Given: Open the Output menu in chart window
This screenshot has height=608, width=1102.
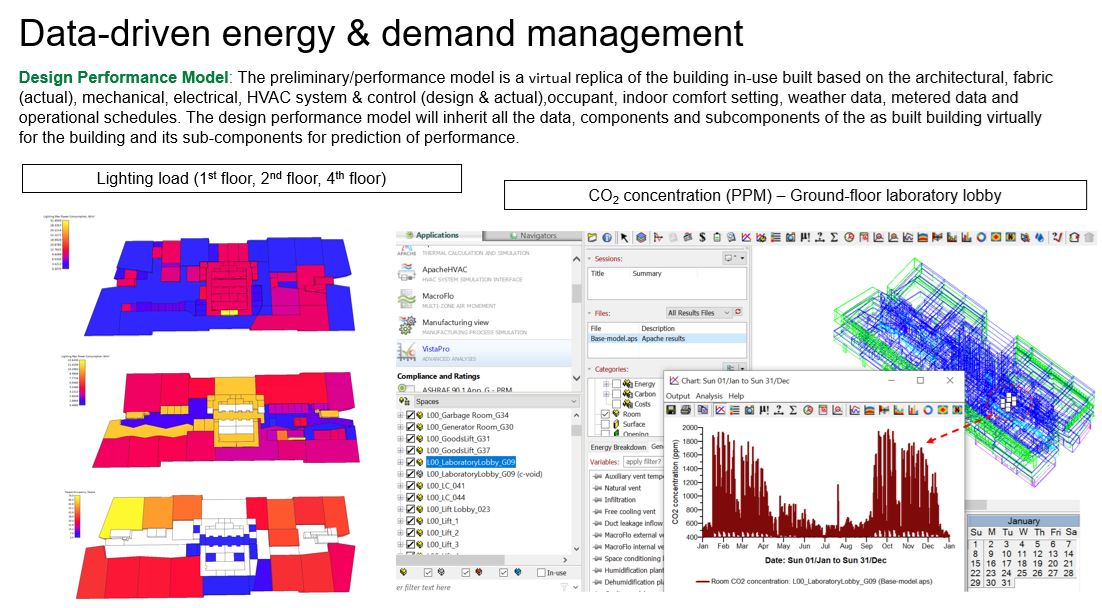Looking at the screenshot, I should [678, 396].
